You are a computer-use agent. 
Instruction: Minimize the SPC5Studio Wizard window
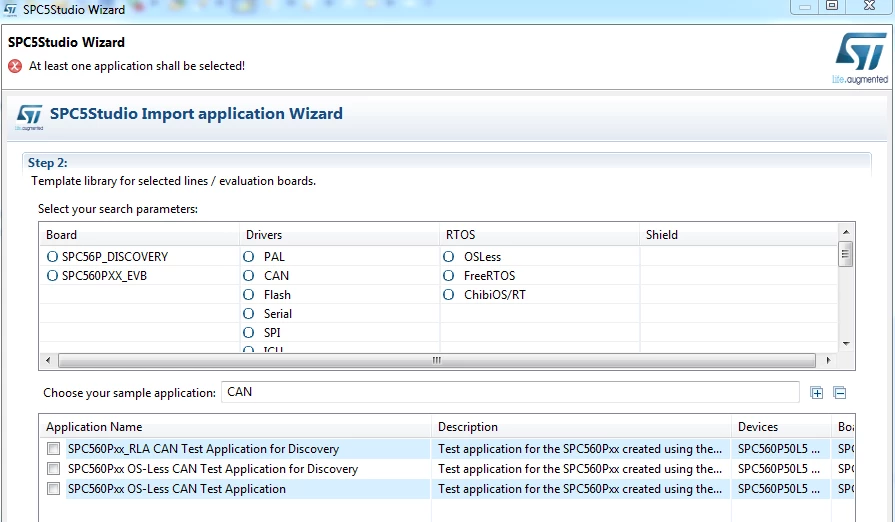805,6
